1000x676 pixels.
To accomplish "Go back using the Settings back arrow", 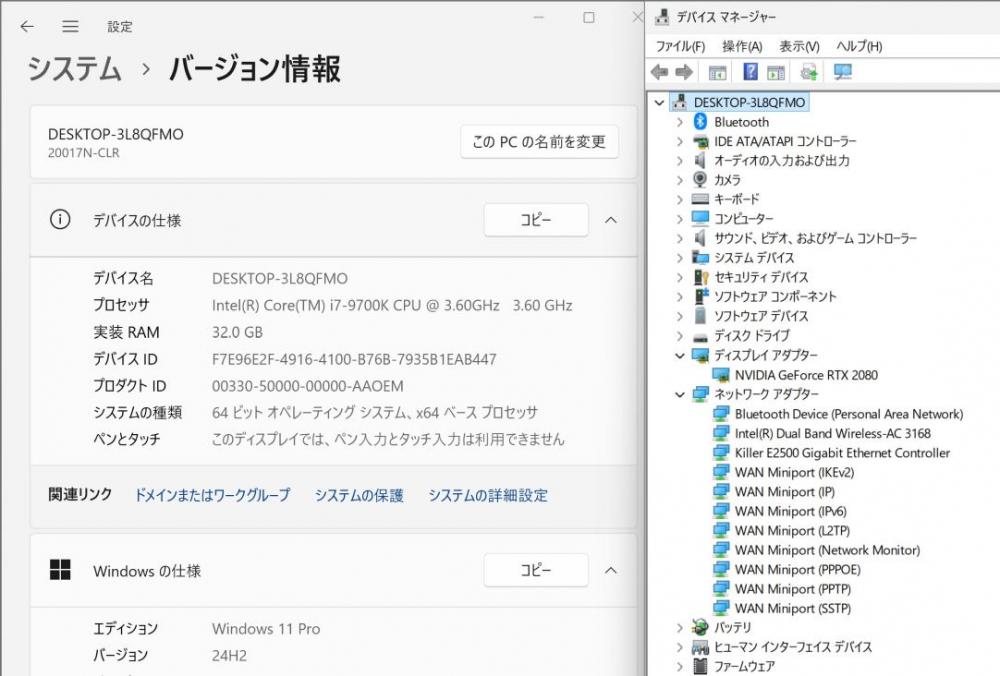I will [27, 26].
